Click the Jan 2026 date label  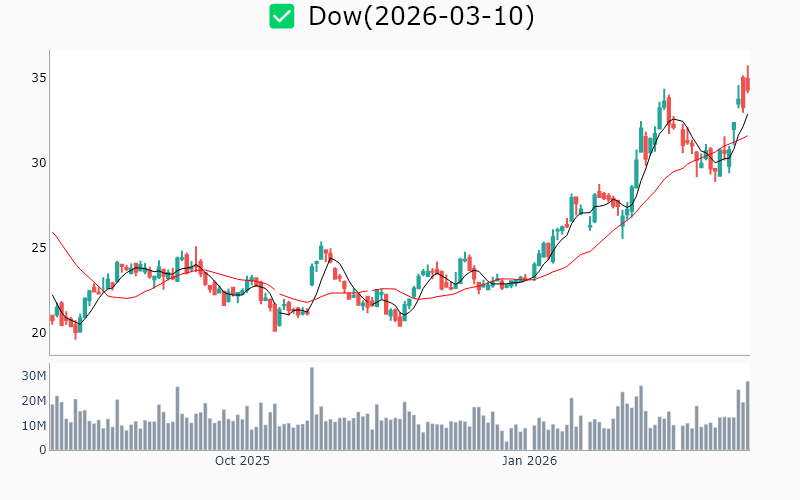coord(529,461)
